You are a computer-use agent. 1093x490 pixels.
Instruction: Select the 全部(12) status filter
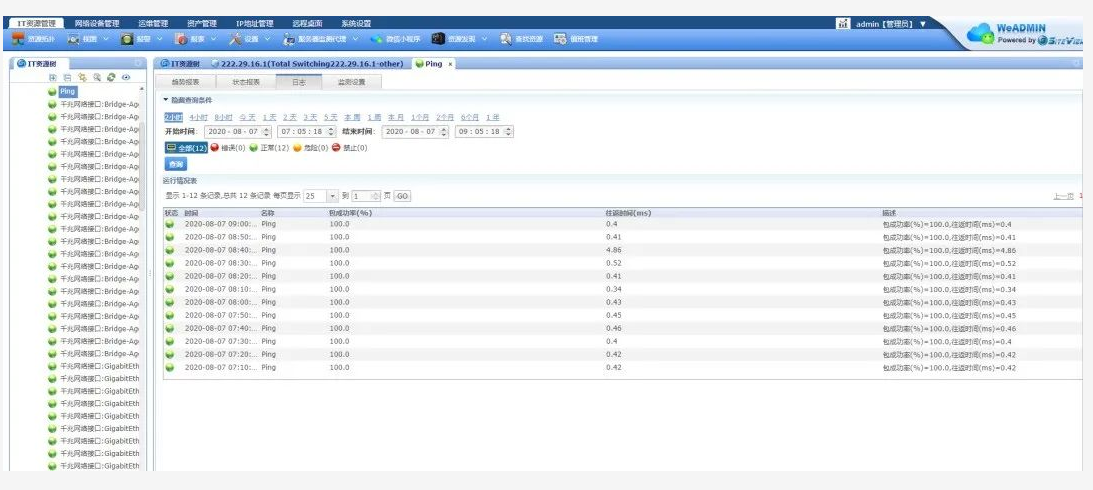pyautogui.click(x=186, y=148)
